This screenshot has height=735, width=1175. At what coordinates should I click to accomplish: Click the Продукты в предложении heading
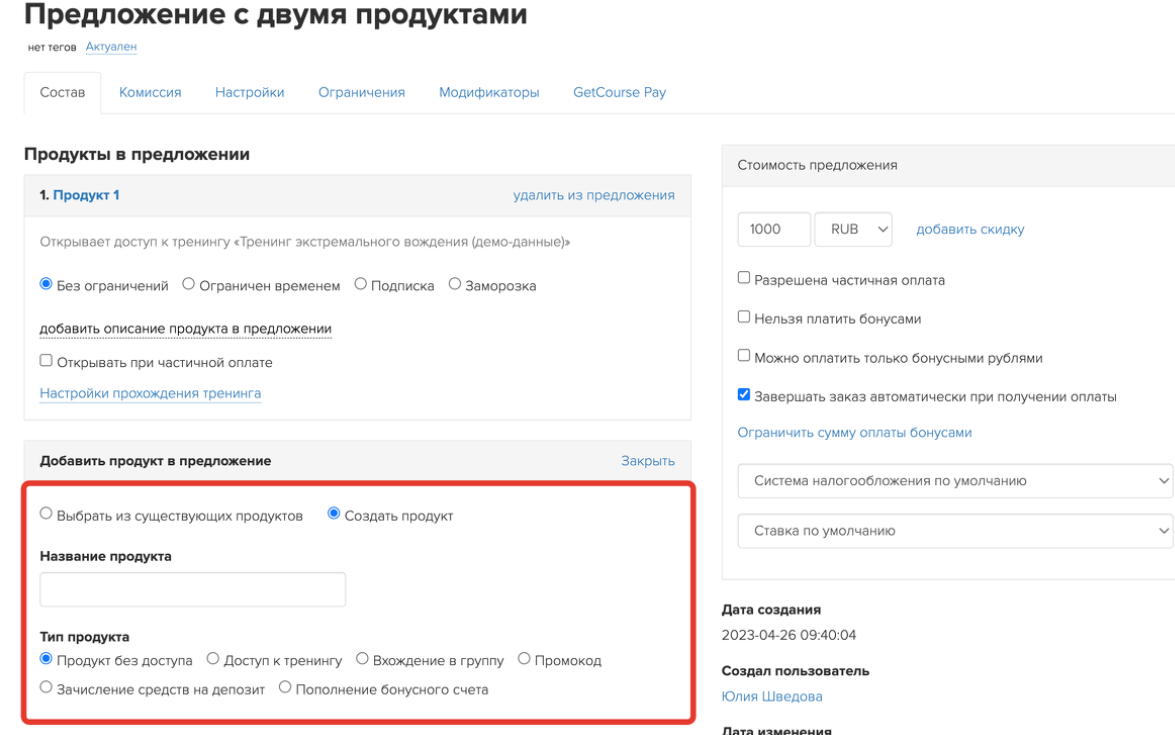pos(137,154)
